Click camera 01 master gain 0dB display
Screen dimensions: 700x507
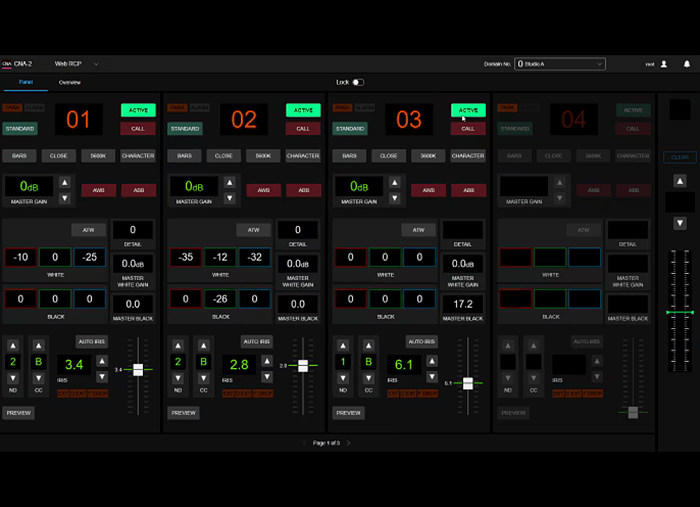29,186
